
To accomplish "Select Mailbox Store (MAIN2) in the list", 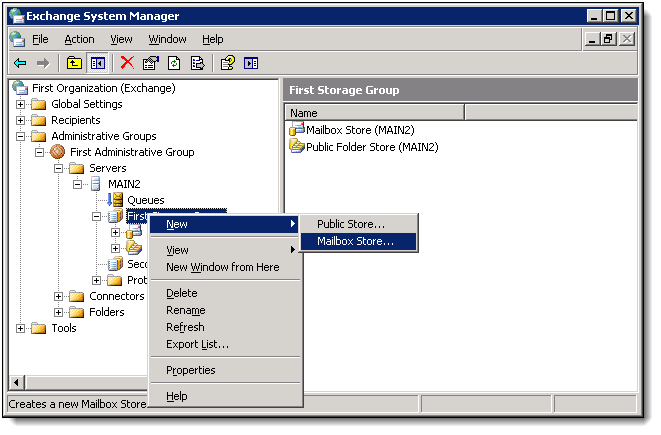I will [360, 130].
